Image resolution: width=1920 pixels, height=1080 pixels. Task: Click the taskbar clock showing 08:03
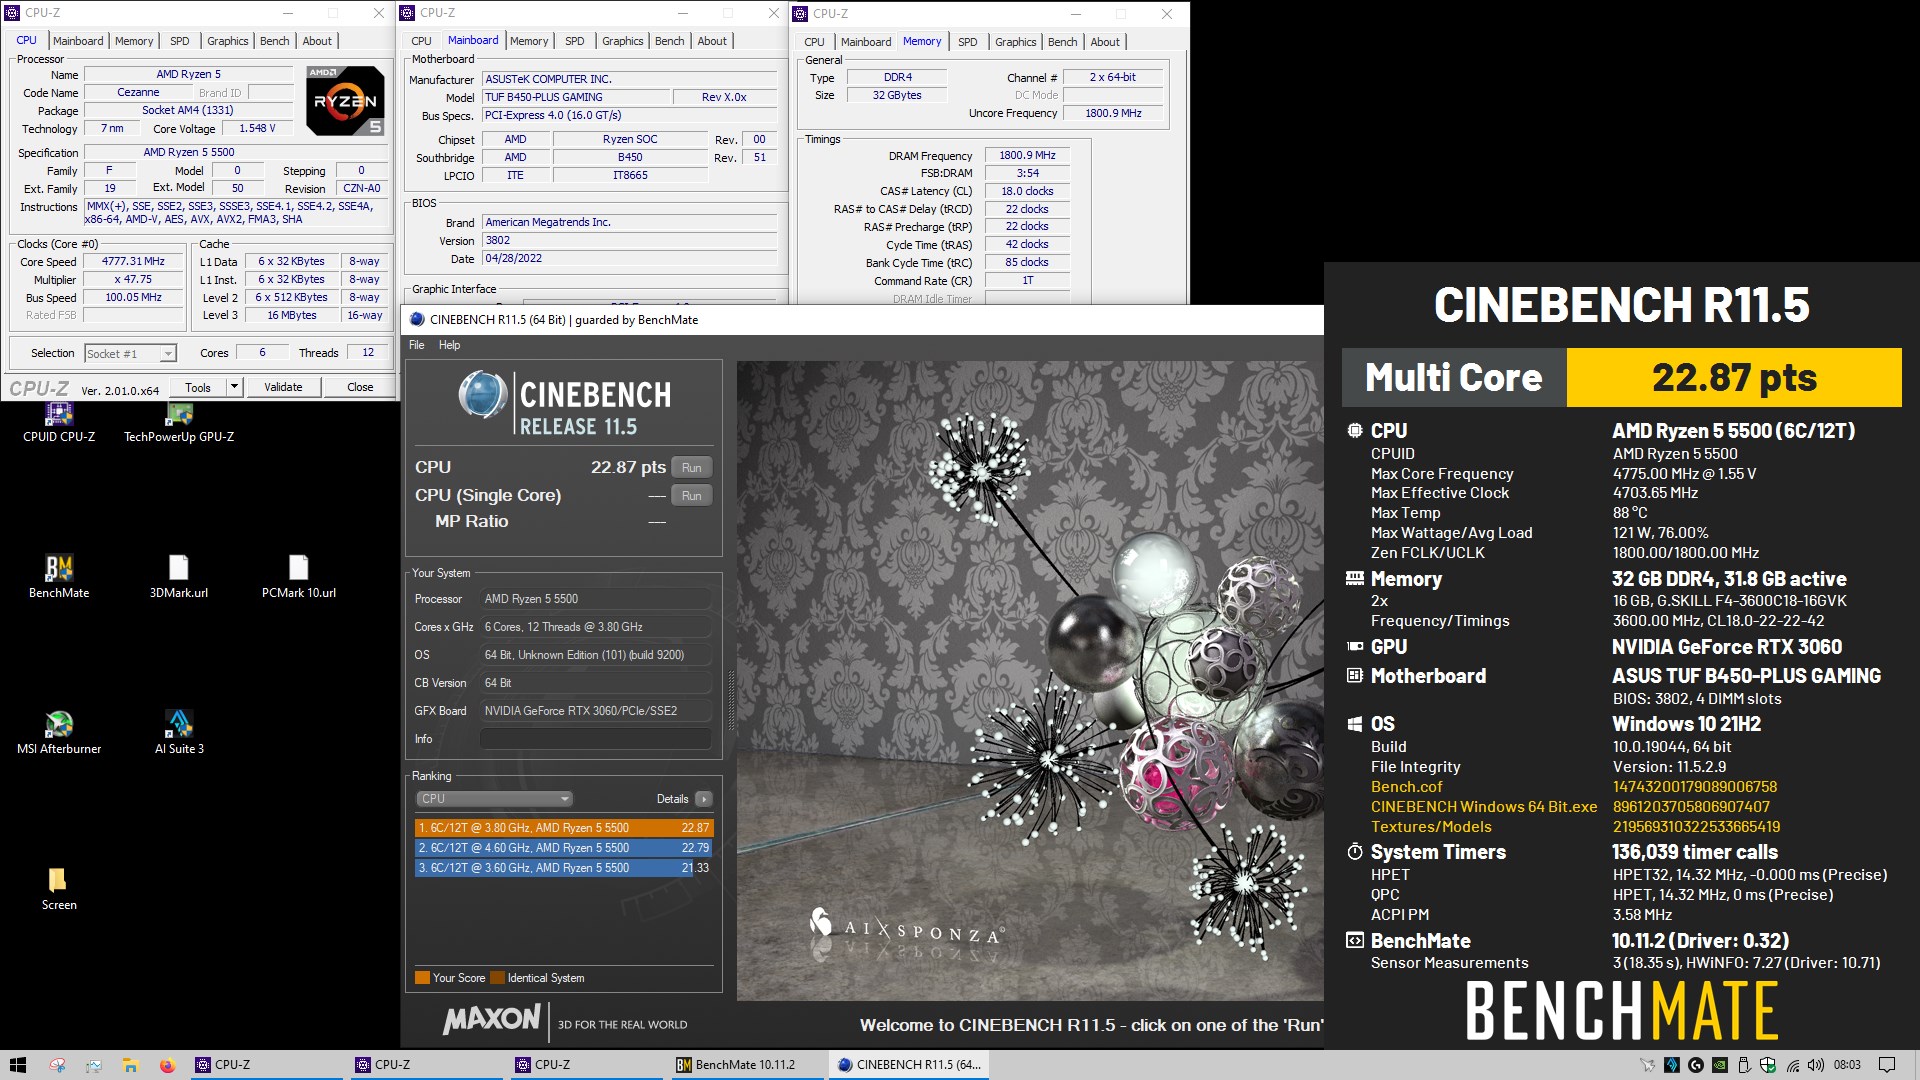[1847, 1065]
